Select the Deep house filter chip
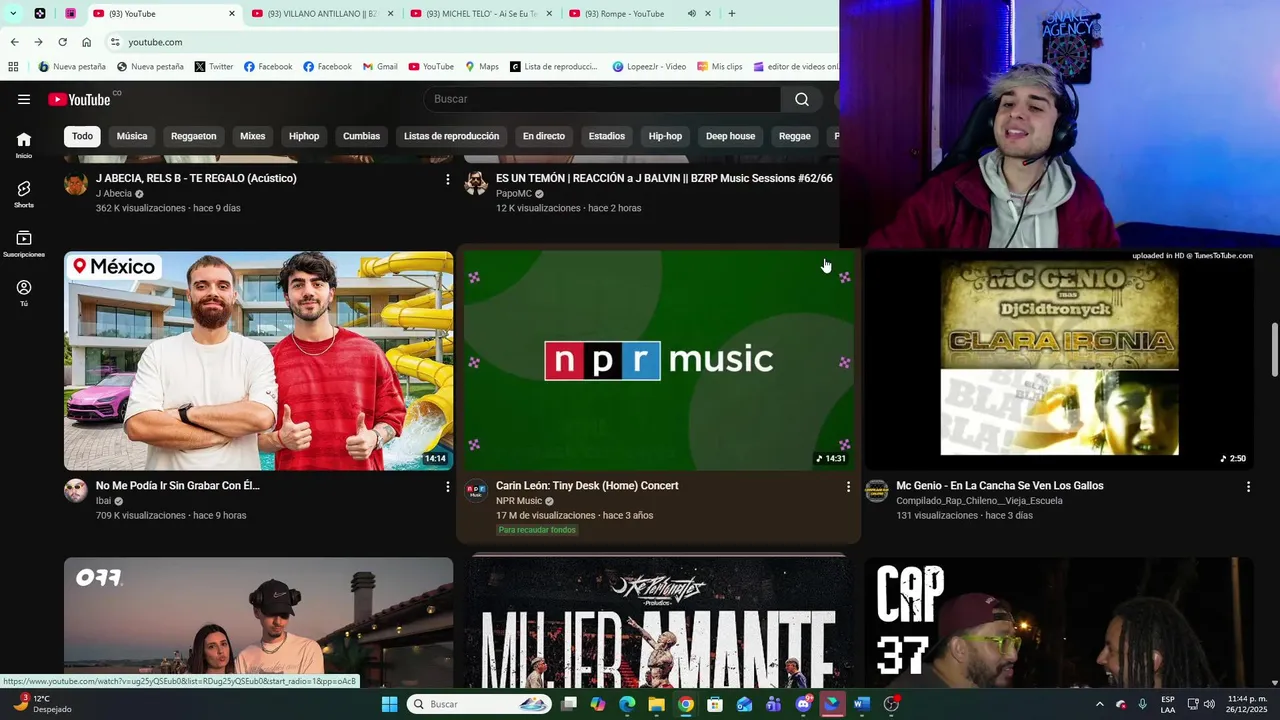Screen dimensions: 1280x720 (x=730, y=136)
